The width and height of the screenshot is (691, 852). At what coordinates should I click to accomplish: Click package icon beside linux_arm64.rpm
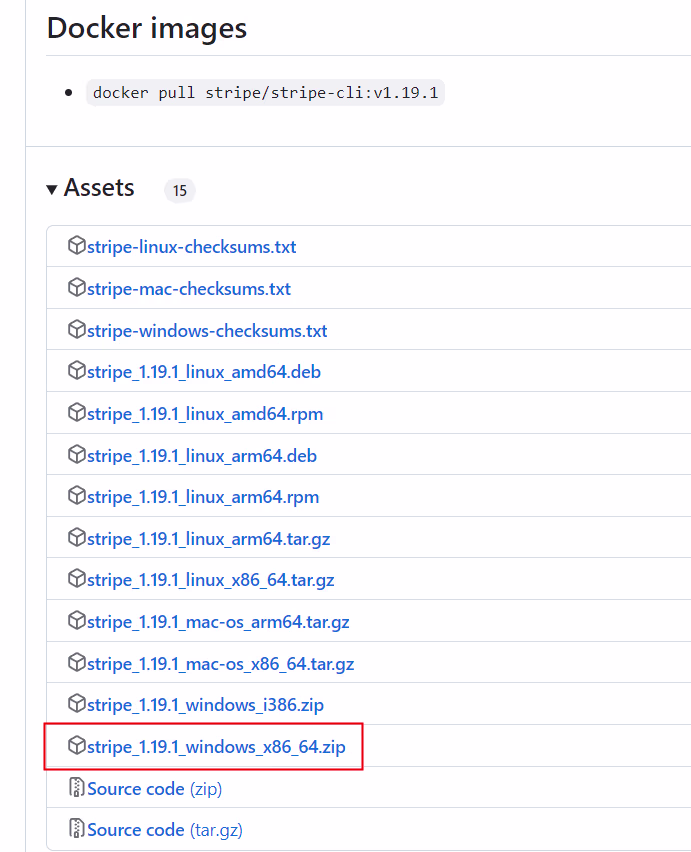click(77, 496)
